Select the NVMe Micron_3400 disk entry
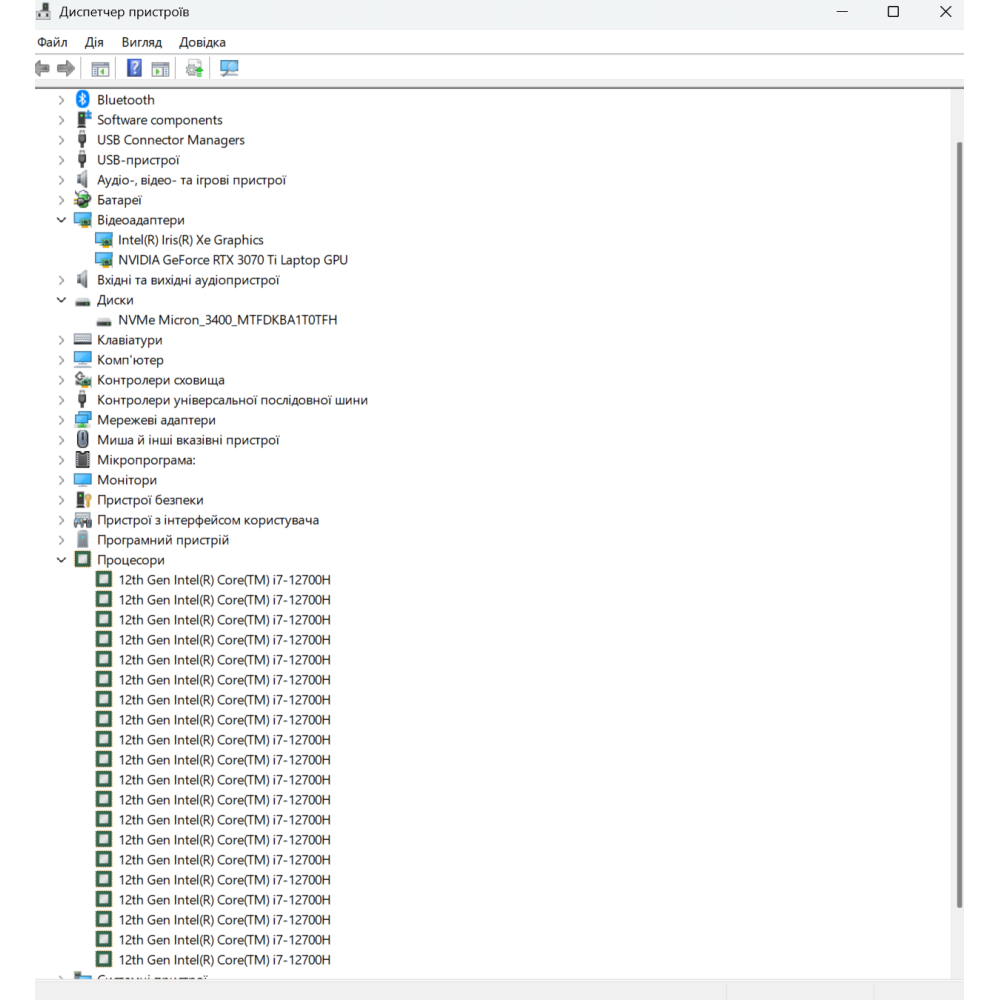 pyautogui.click(x=227, y=320)
